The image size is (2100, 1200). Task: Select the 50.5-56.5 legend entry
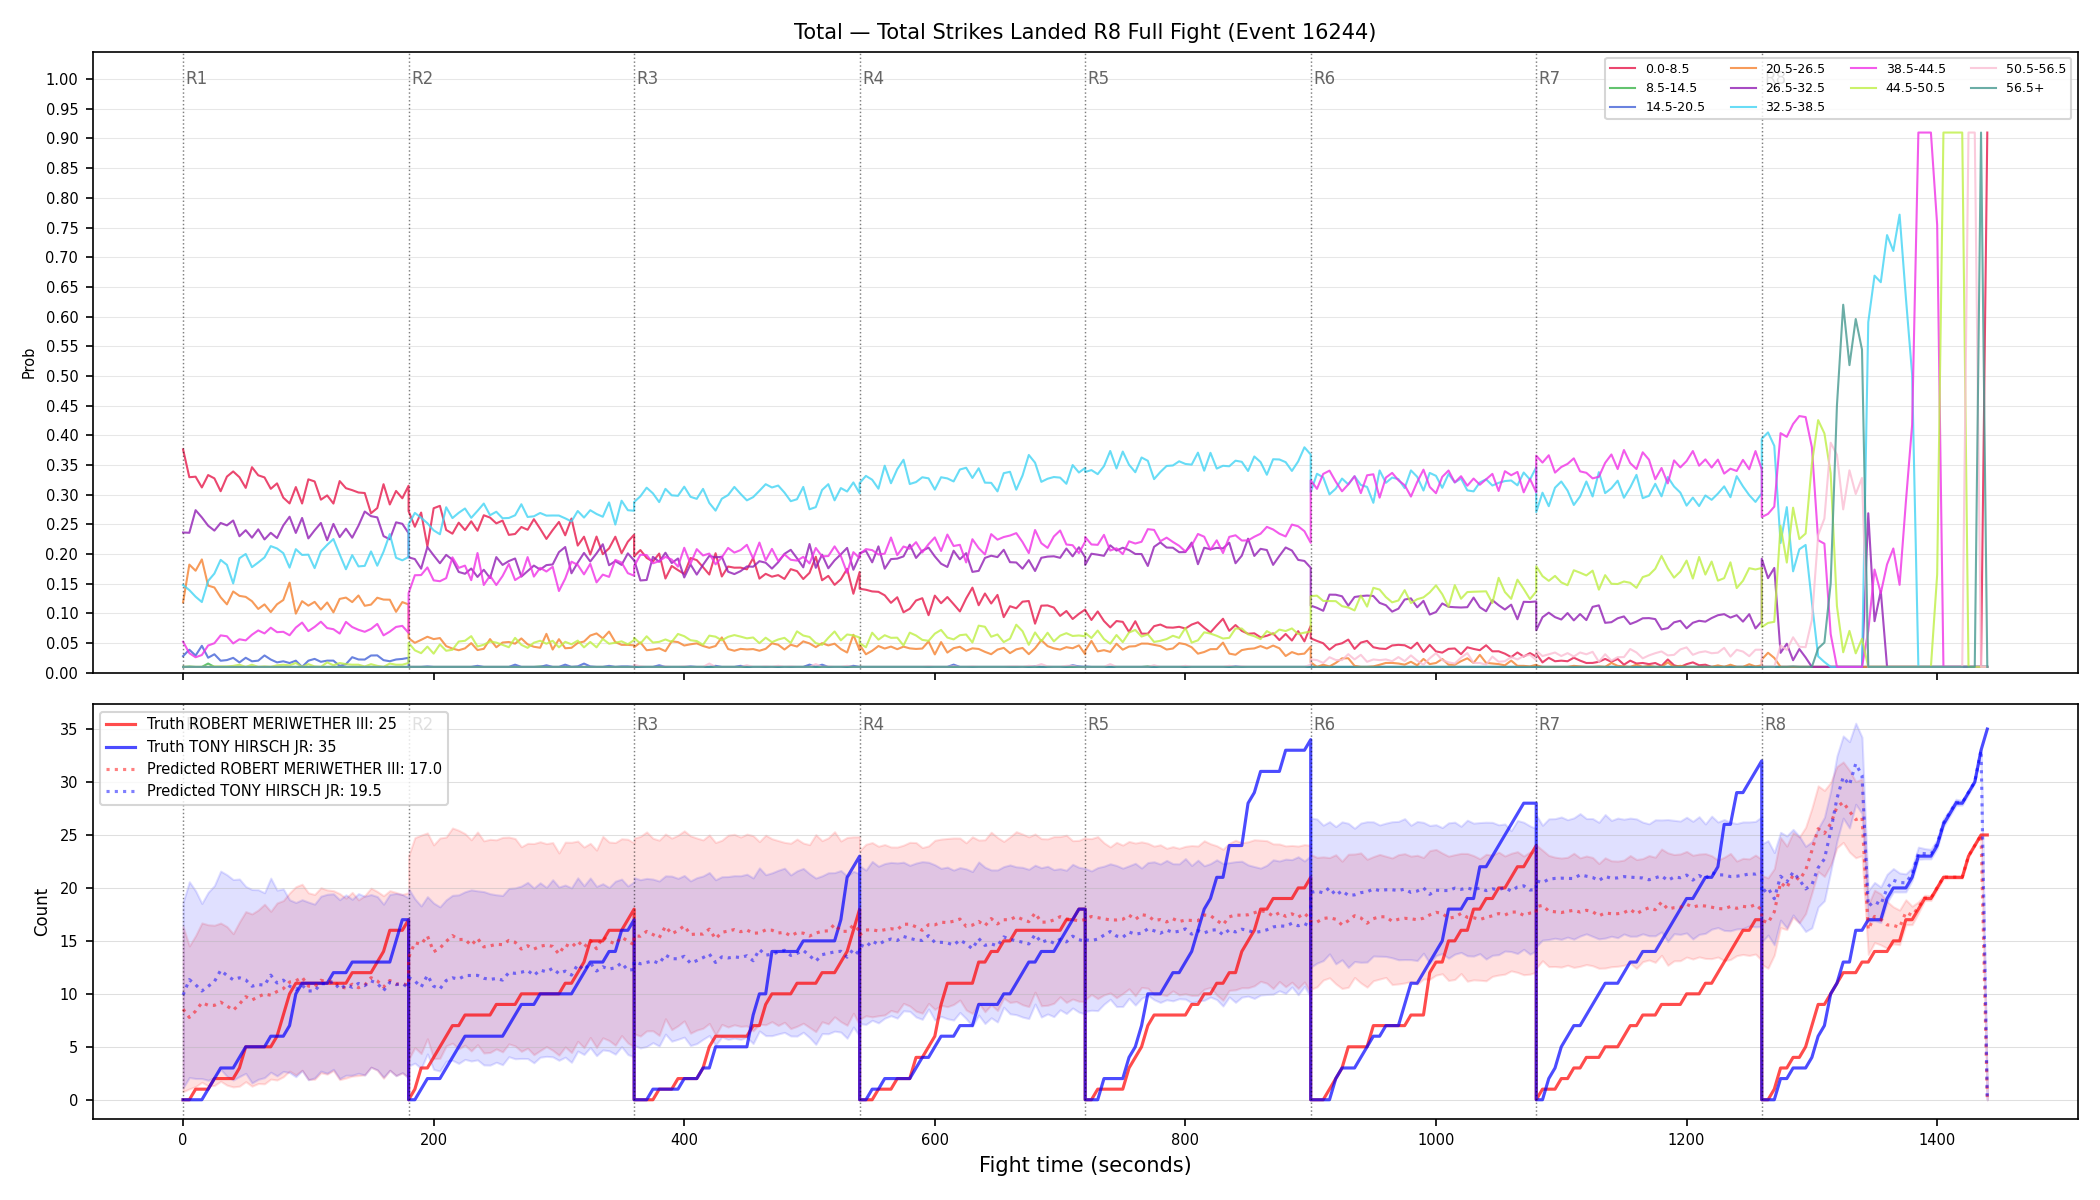coord(2017,69)
